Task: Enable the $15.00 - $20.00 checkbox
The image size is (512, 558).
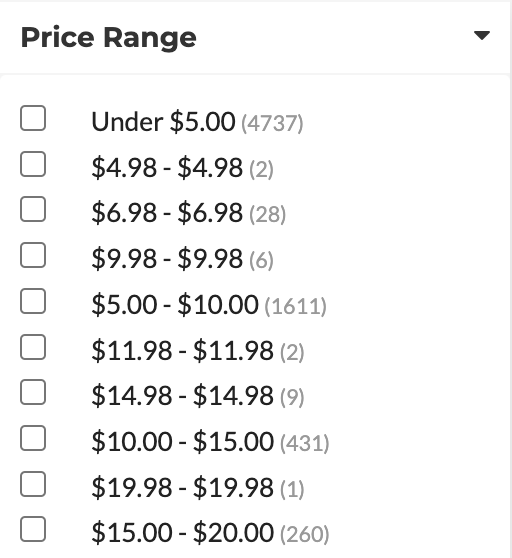Action: (33, 529)
